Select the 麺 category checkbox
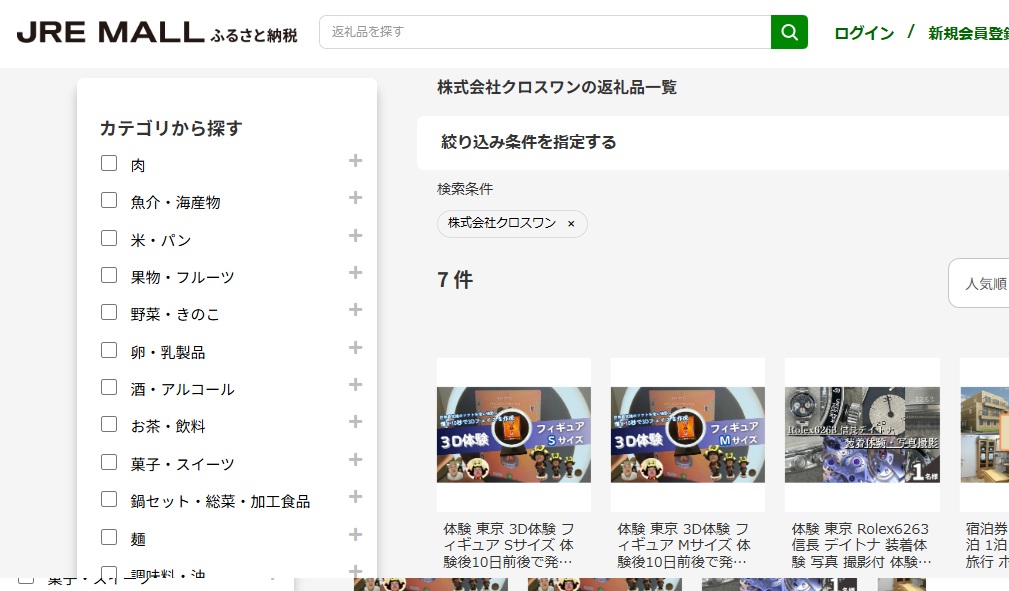 109,537
